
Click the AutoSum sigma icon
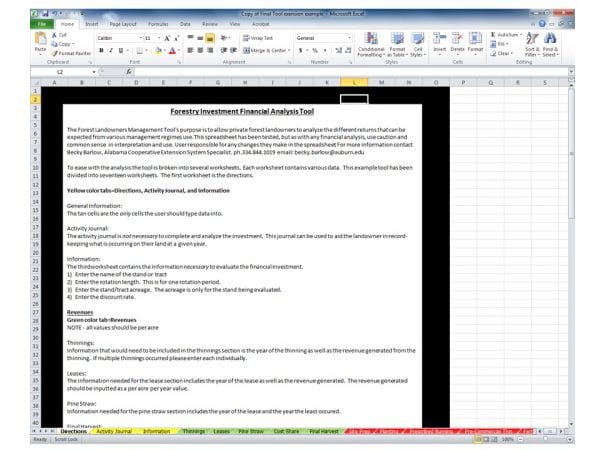coord(492,35)
